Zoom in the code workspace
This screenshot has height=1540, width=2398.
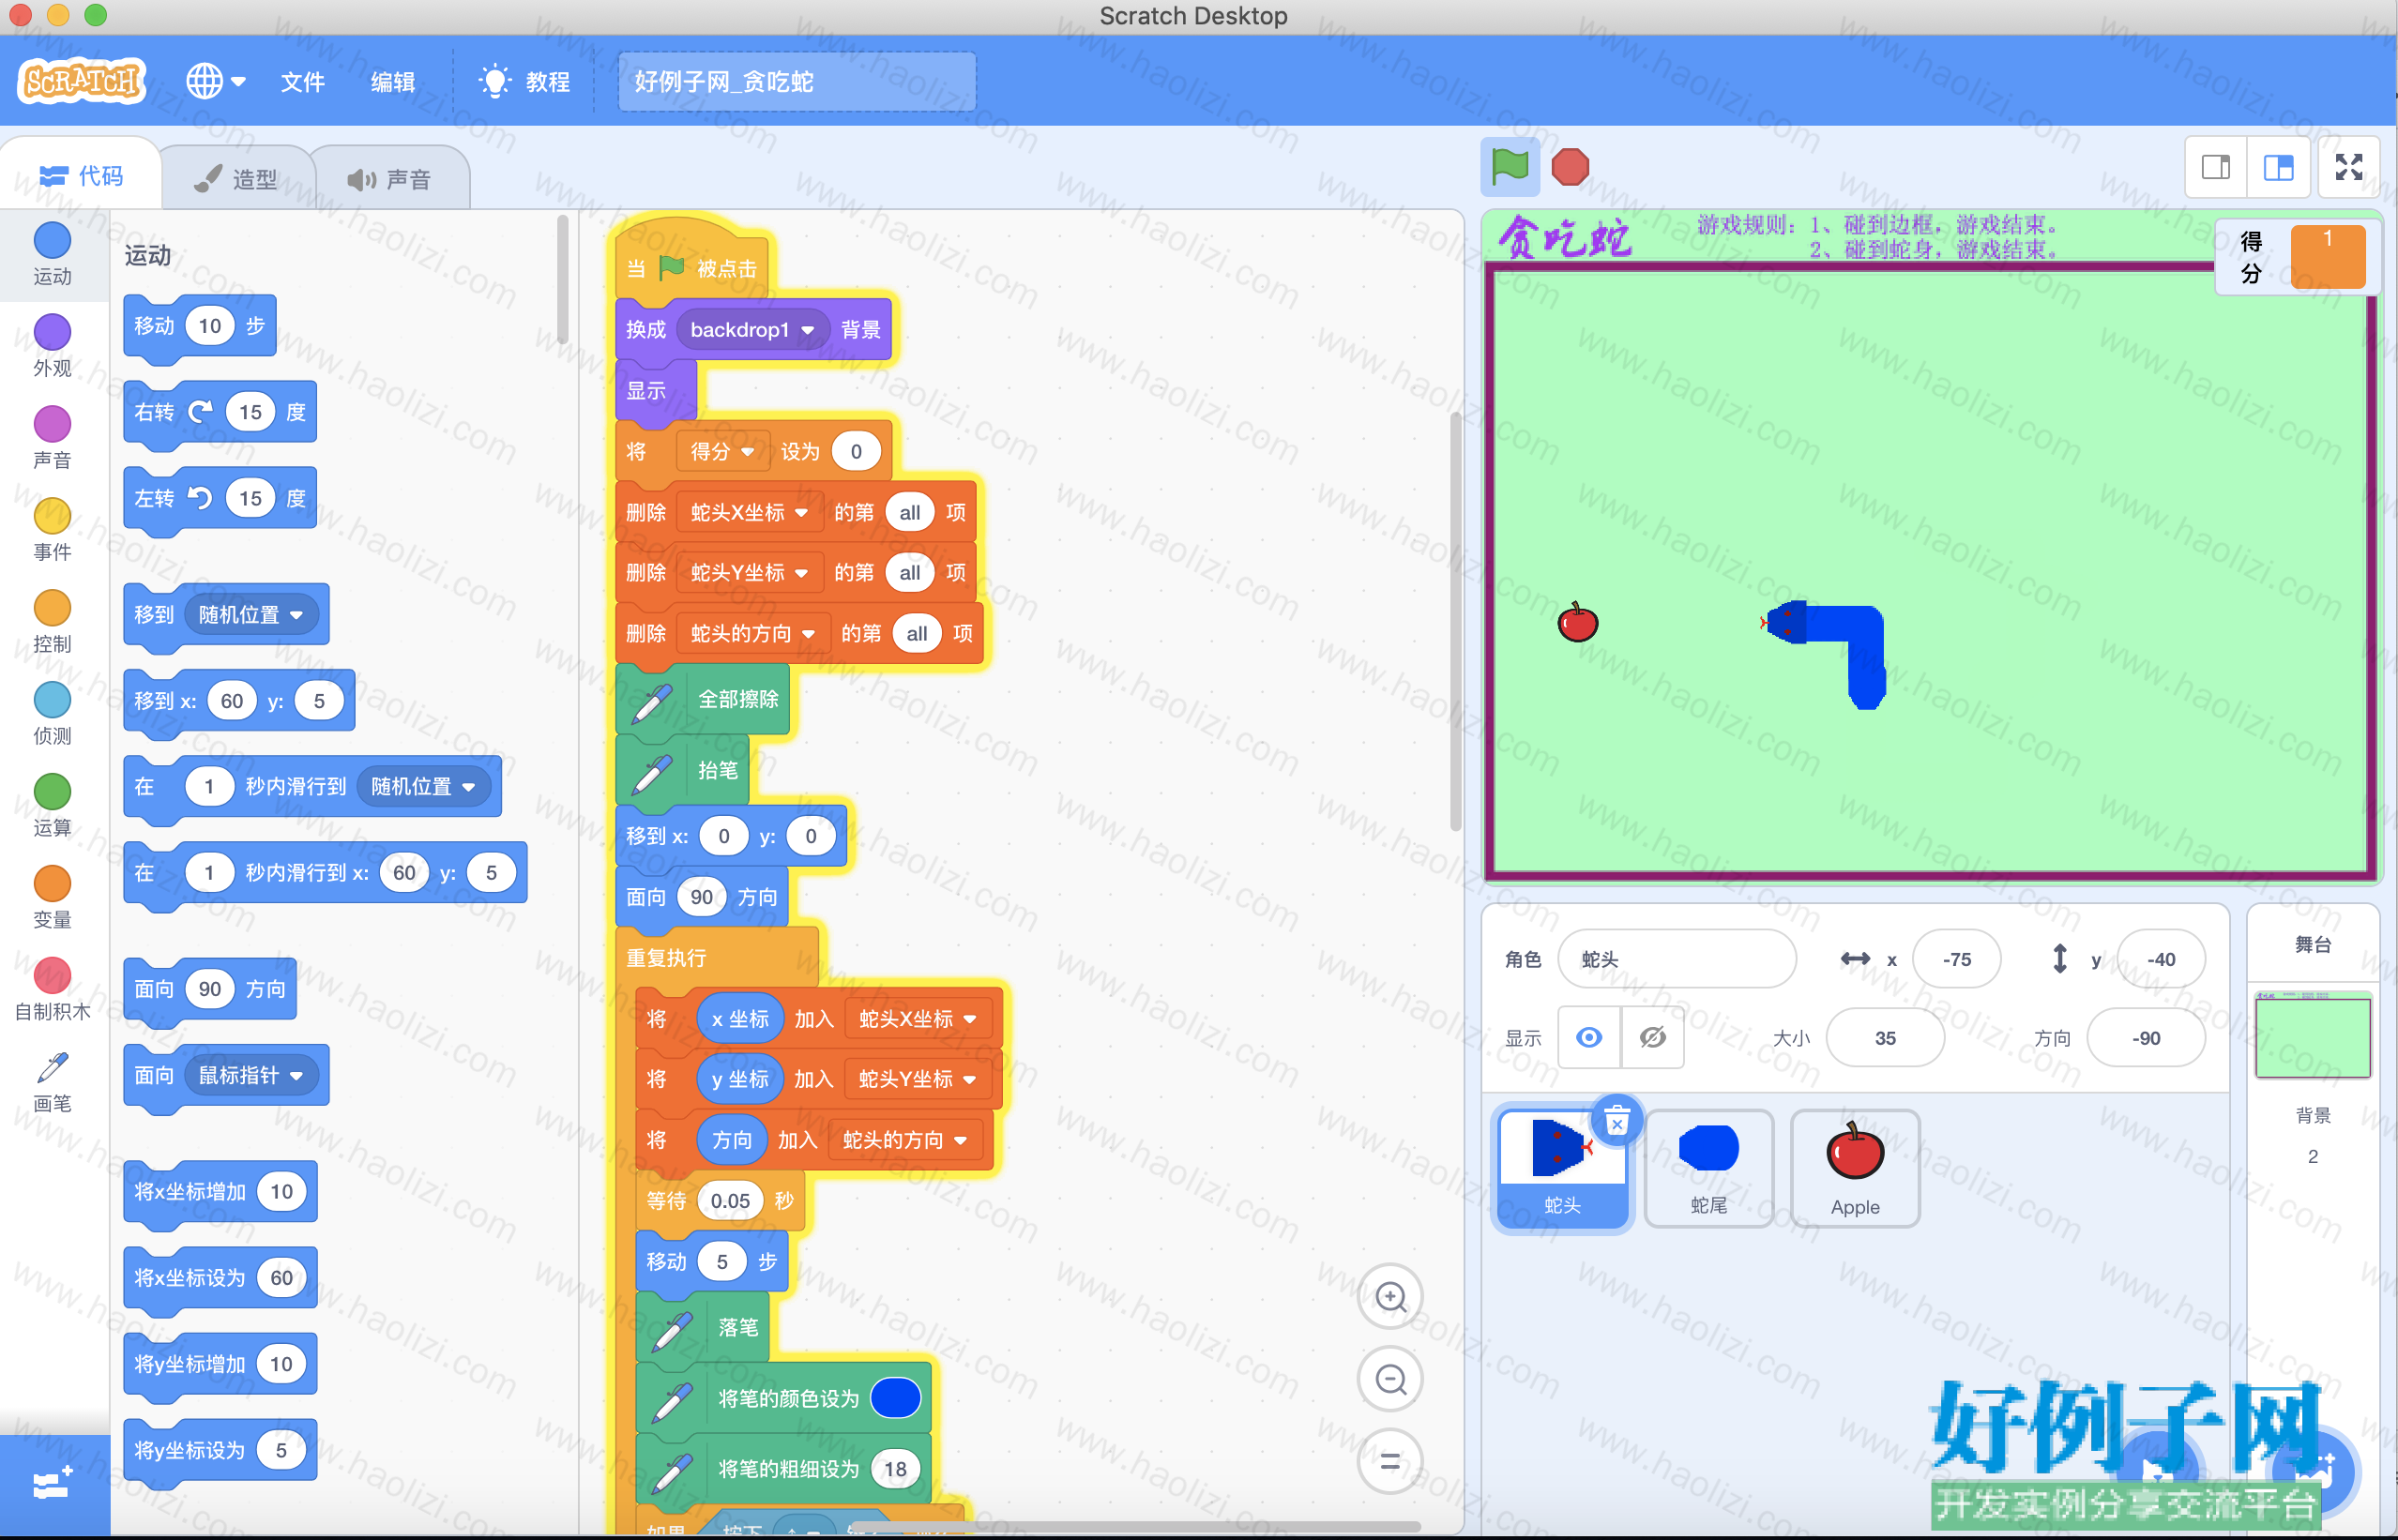tap(1390, 1298)
